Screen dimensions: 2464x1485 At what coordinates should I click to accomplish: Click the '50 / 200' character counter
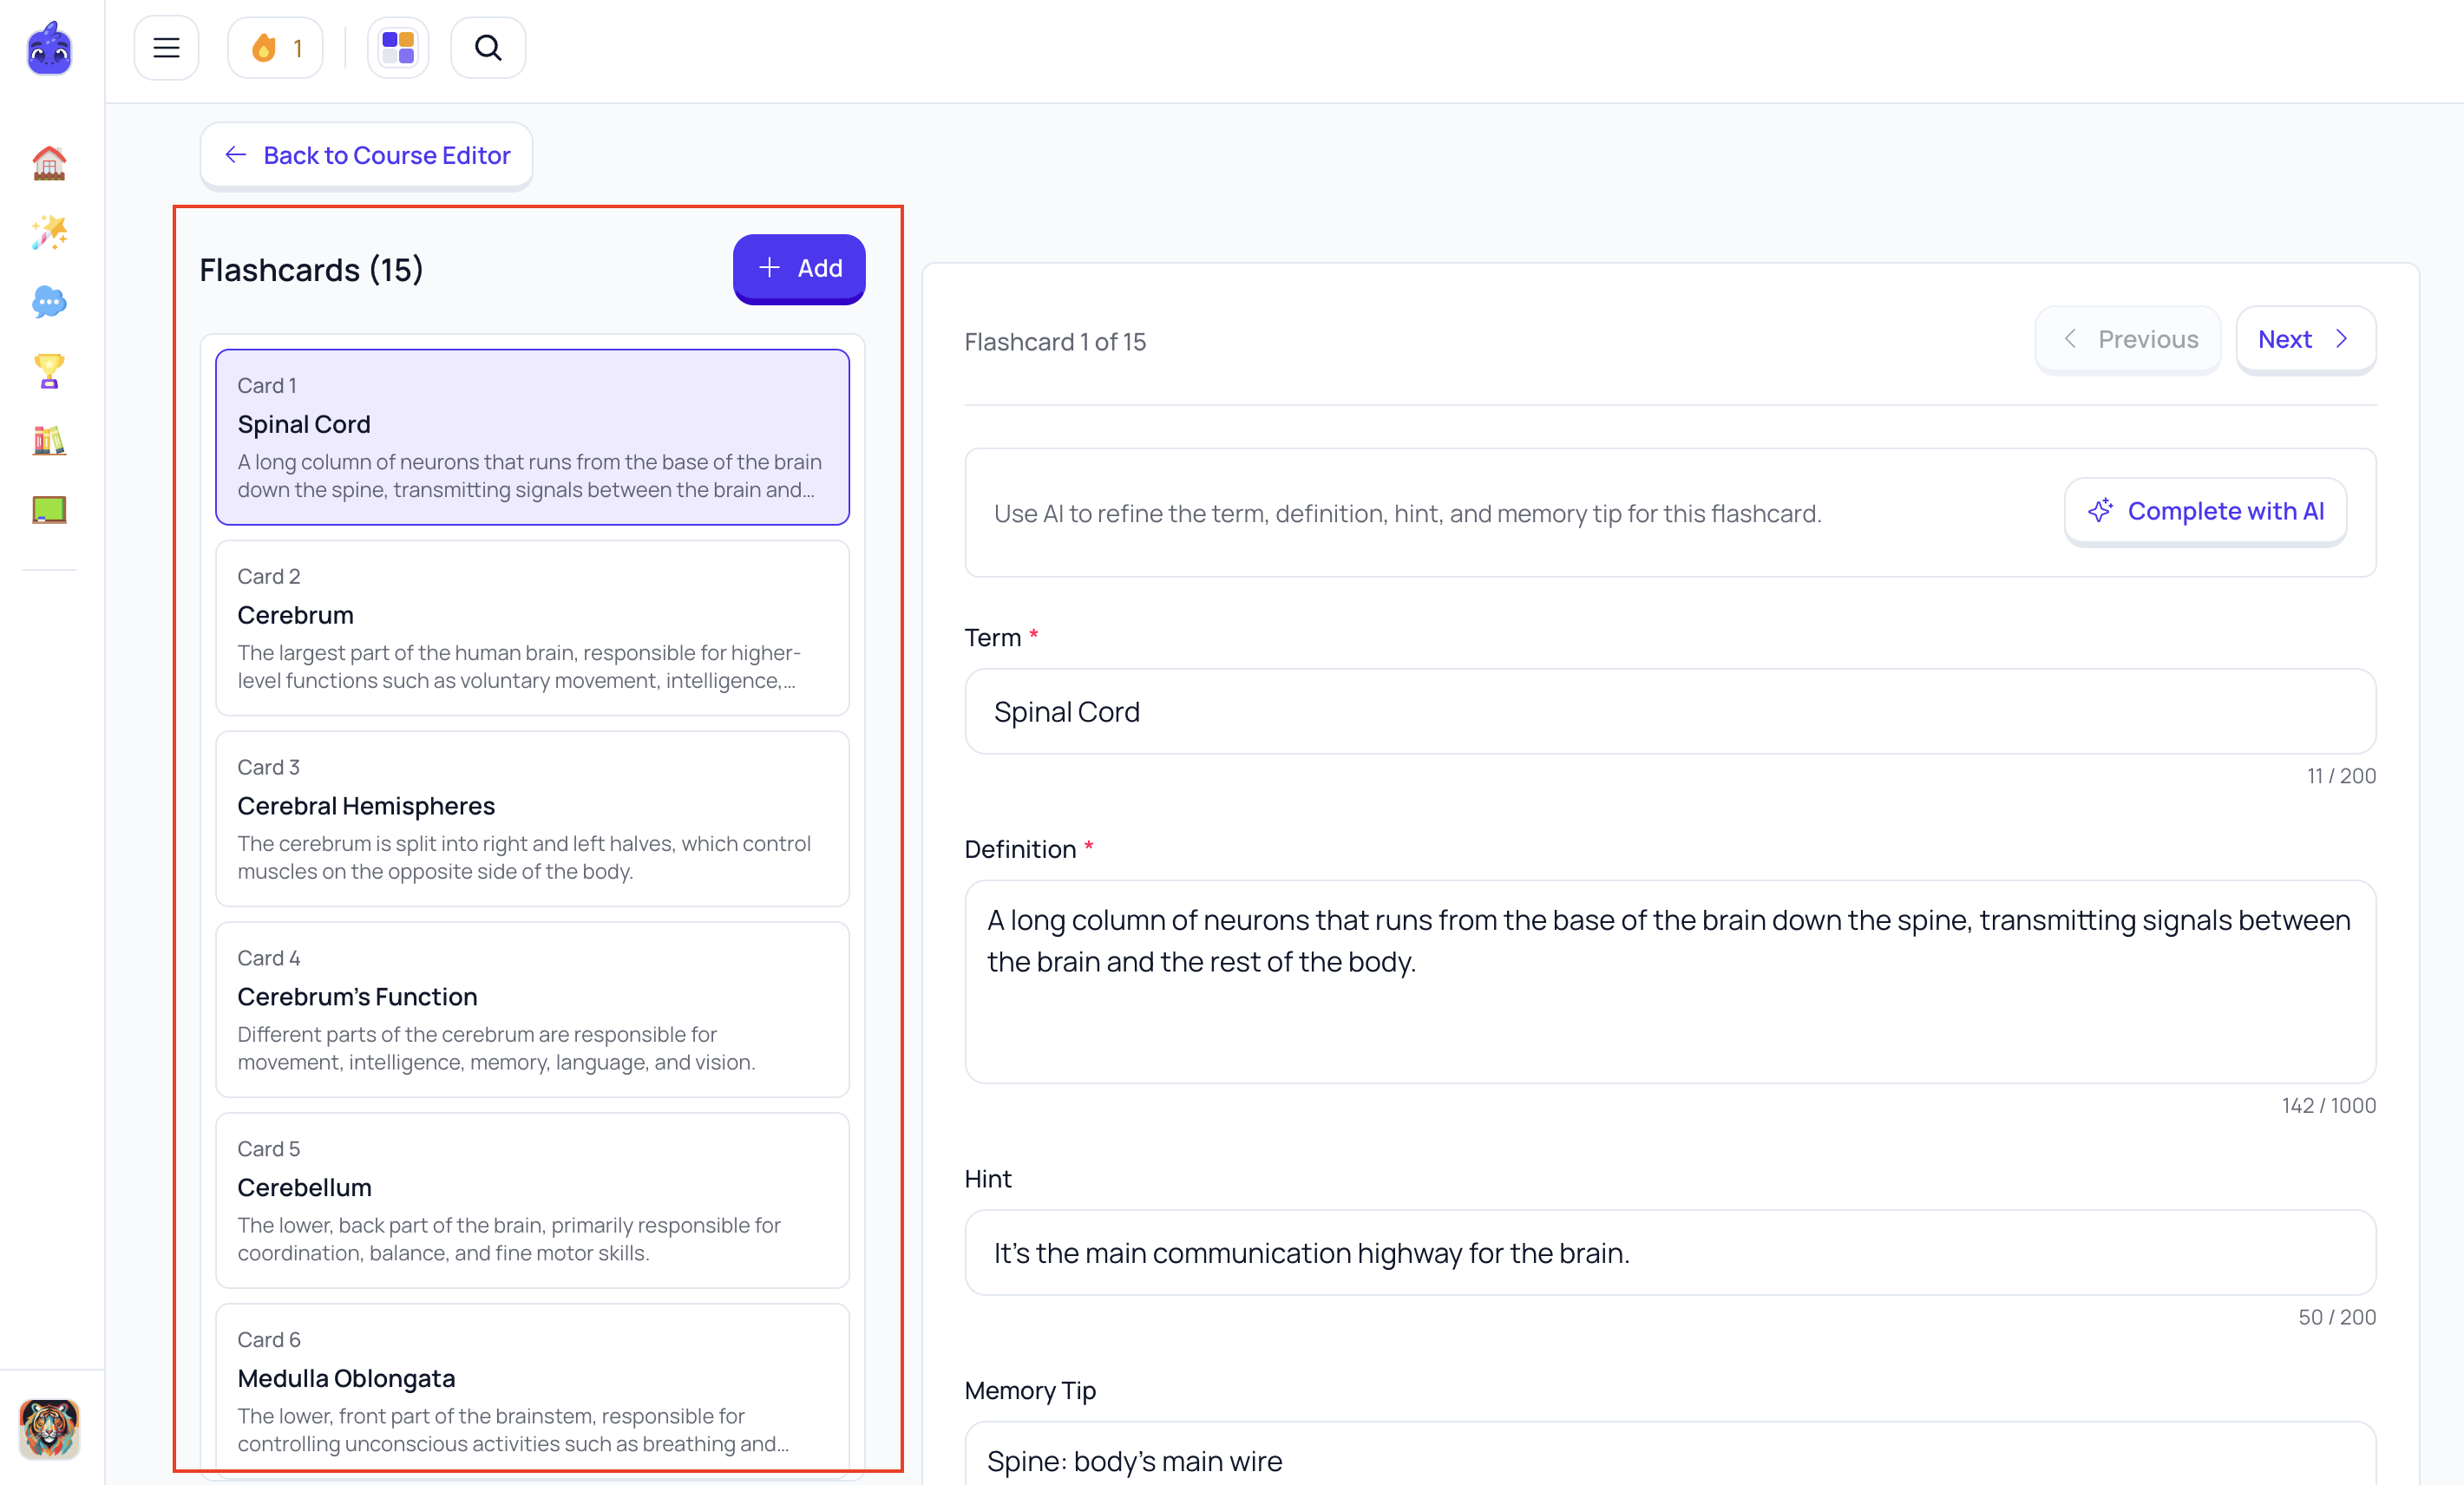(x=2337, y=1317)
